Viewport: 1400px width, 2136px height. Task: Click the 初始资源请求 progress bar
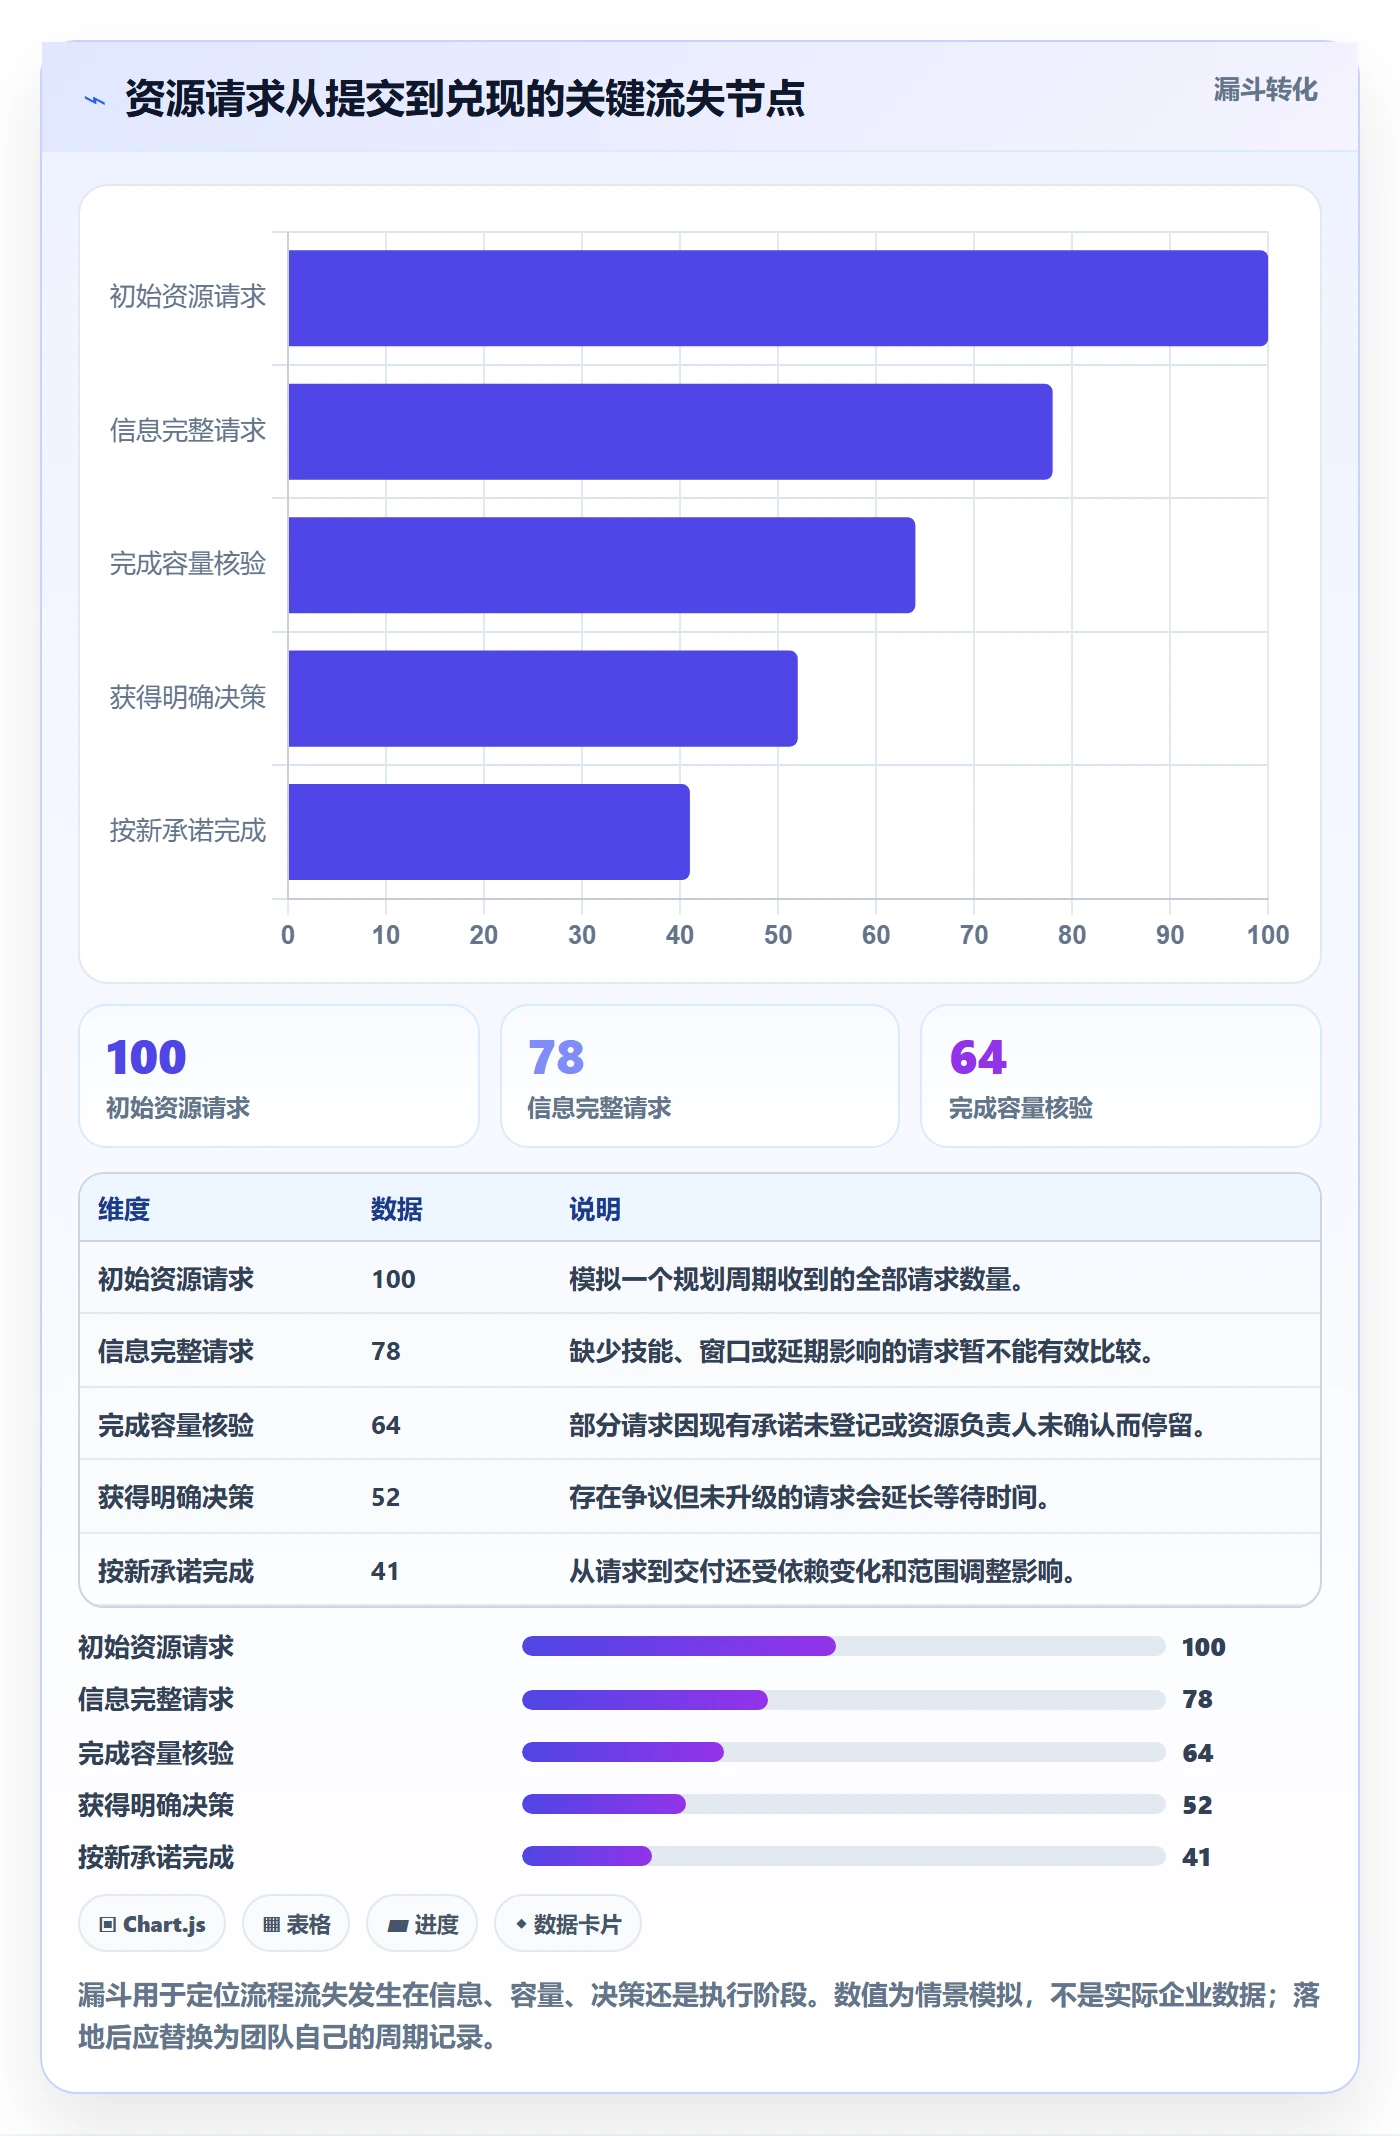(844, 1646)
